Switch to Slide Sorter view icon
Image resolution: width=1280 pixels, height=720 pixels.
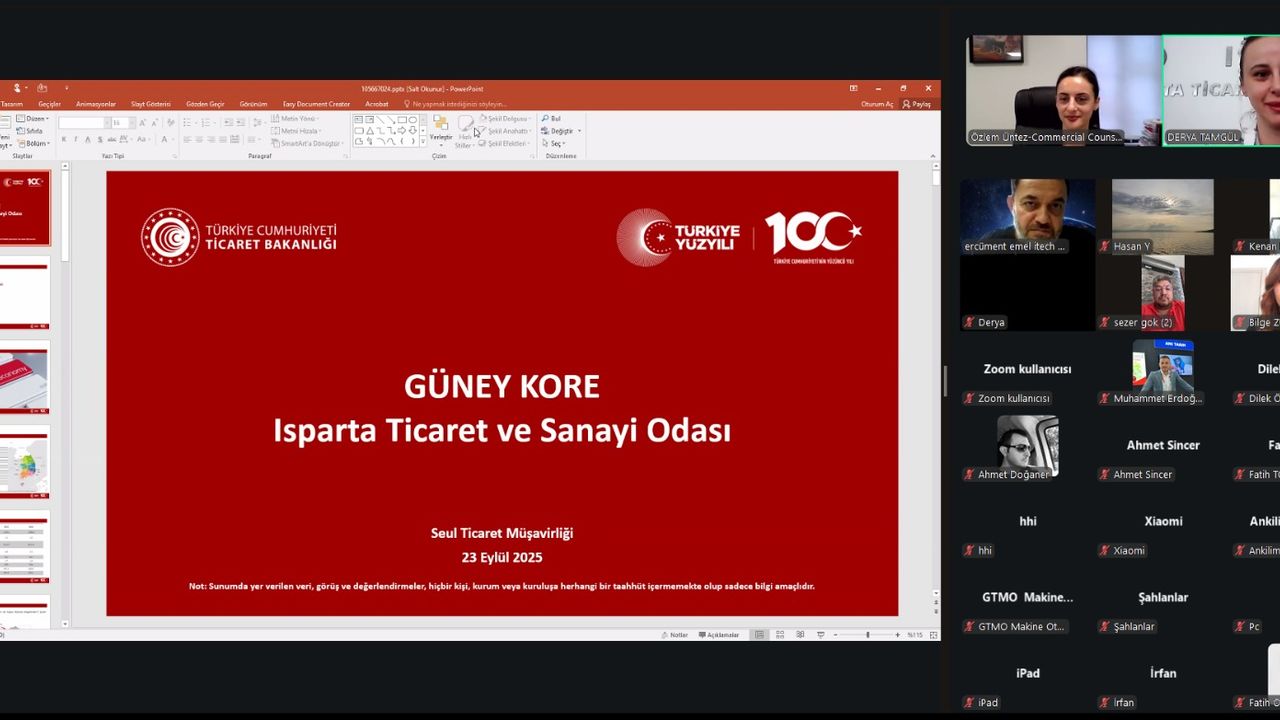[780, 635]
